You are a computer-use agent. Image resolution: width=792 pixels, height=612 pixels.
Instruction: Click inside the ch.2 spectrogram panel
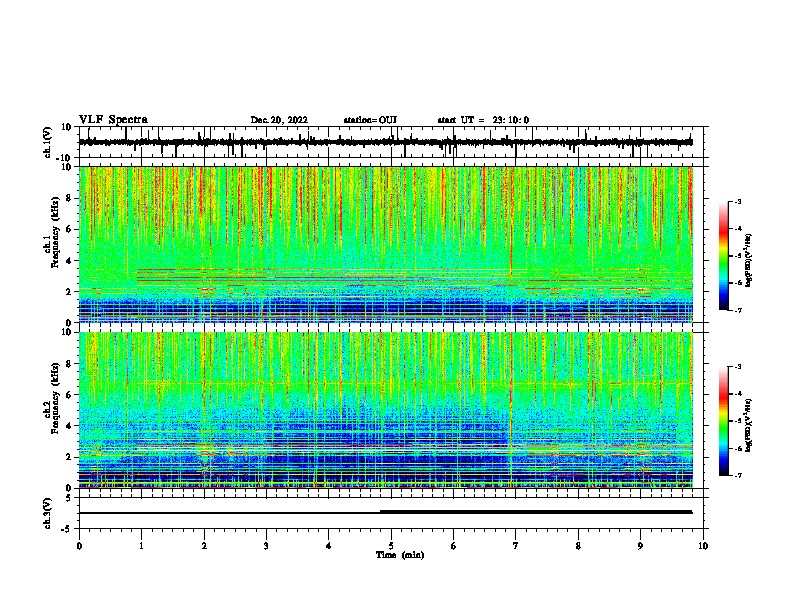point(386,410)
